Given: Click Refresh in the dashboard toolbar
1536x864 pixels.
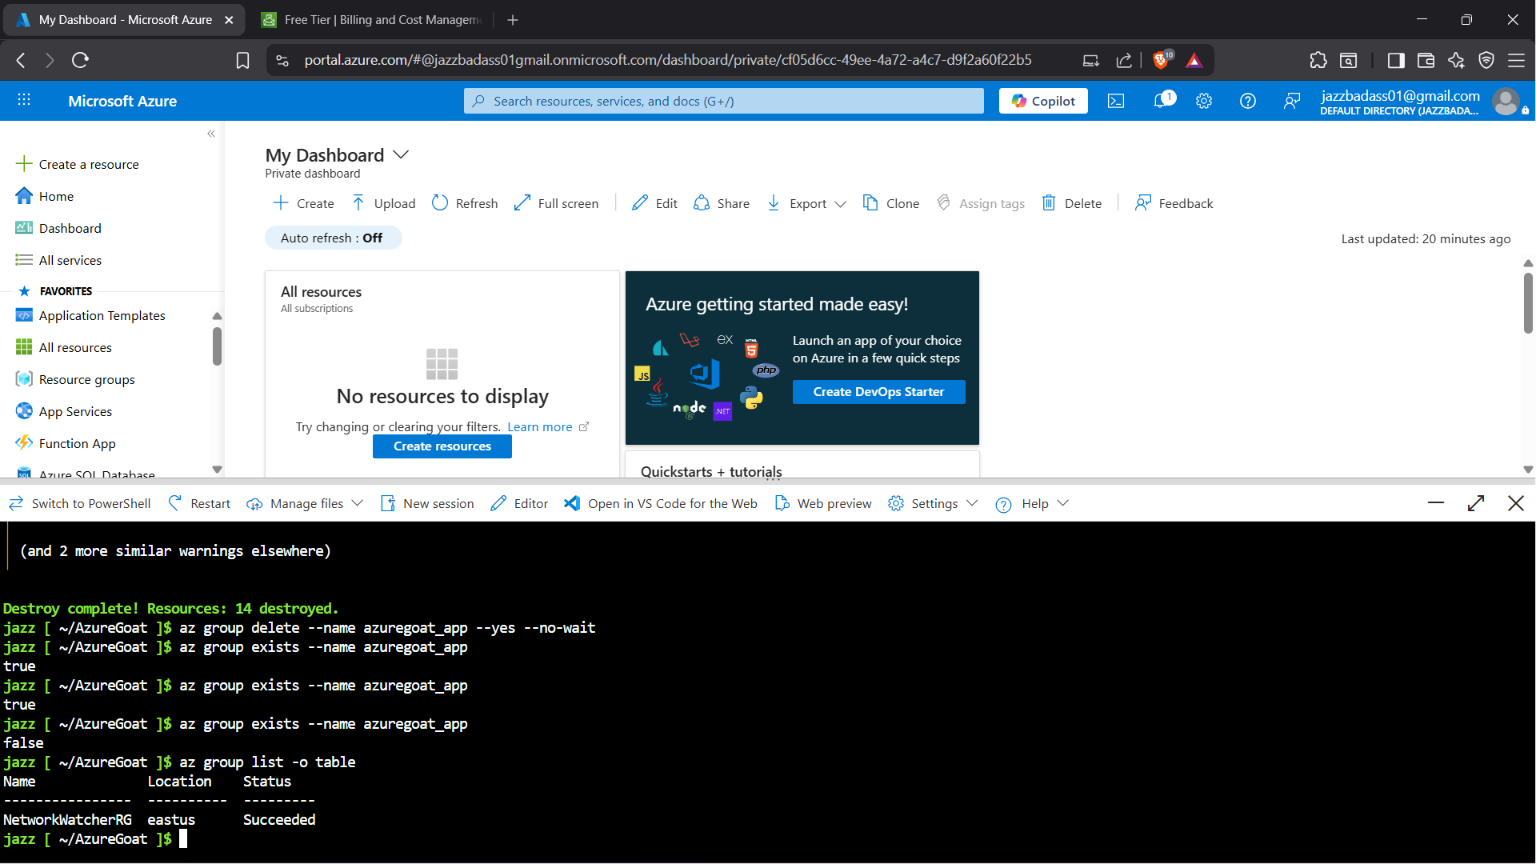Looking at the screenshot, I should click(x=465, y=203).
